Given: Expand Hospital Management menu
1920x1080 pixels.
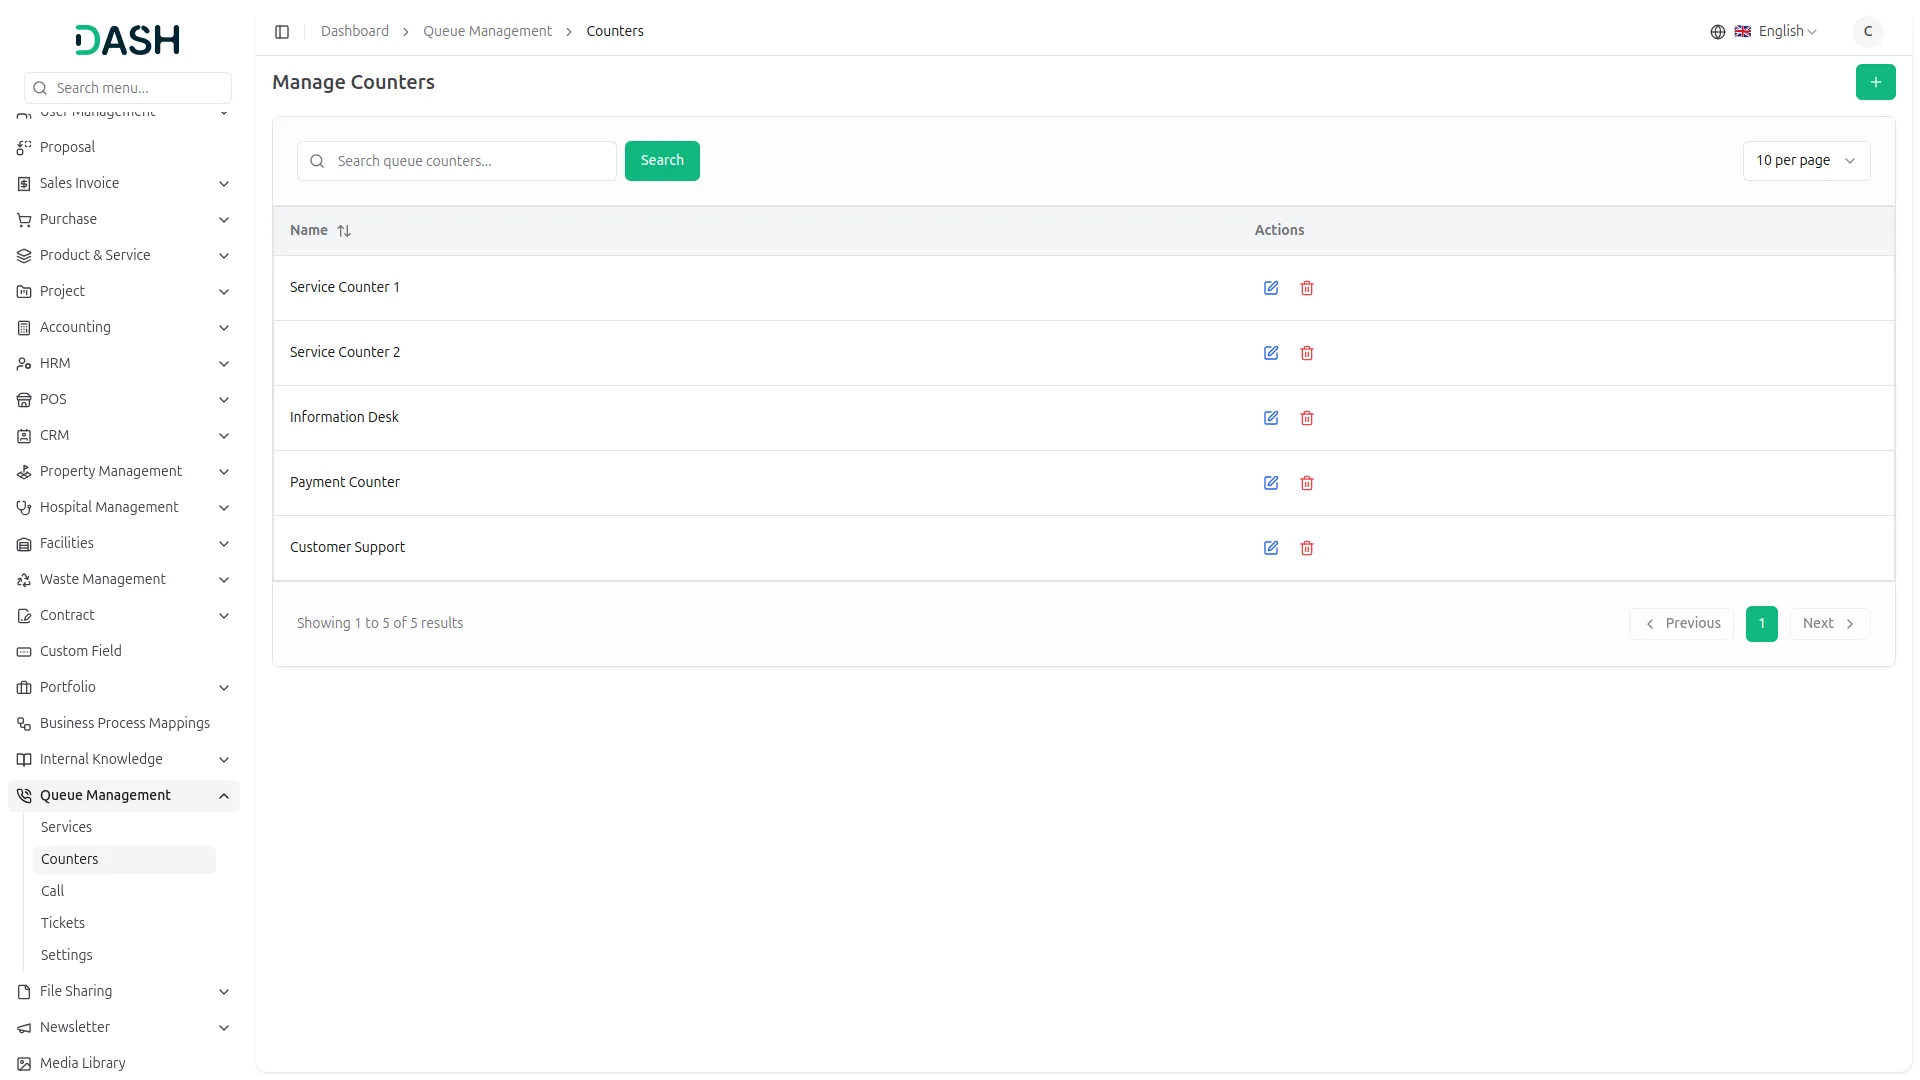Looking at the screenshot, I should tap(224, 508).
